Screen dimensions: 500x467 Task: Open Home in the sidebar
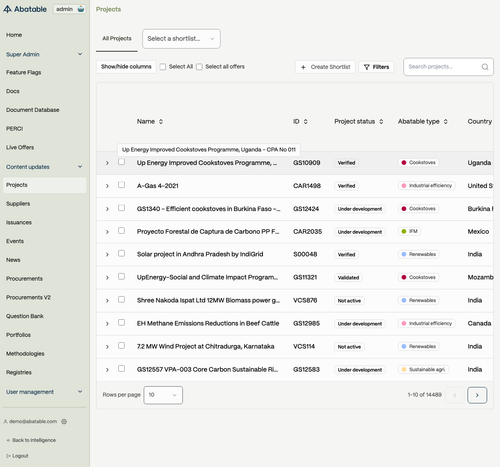tap(14, 35)
